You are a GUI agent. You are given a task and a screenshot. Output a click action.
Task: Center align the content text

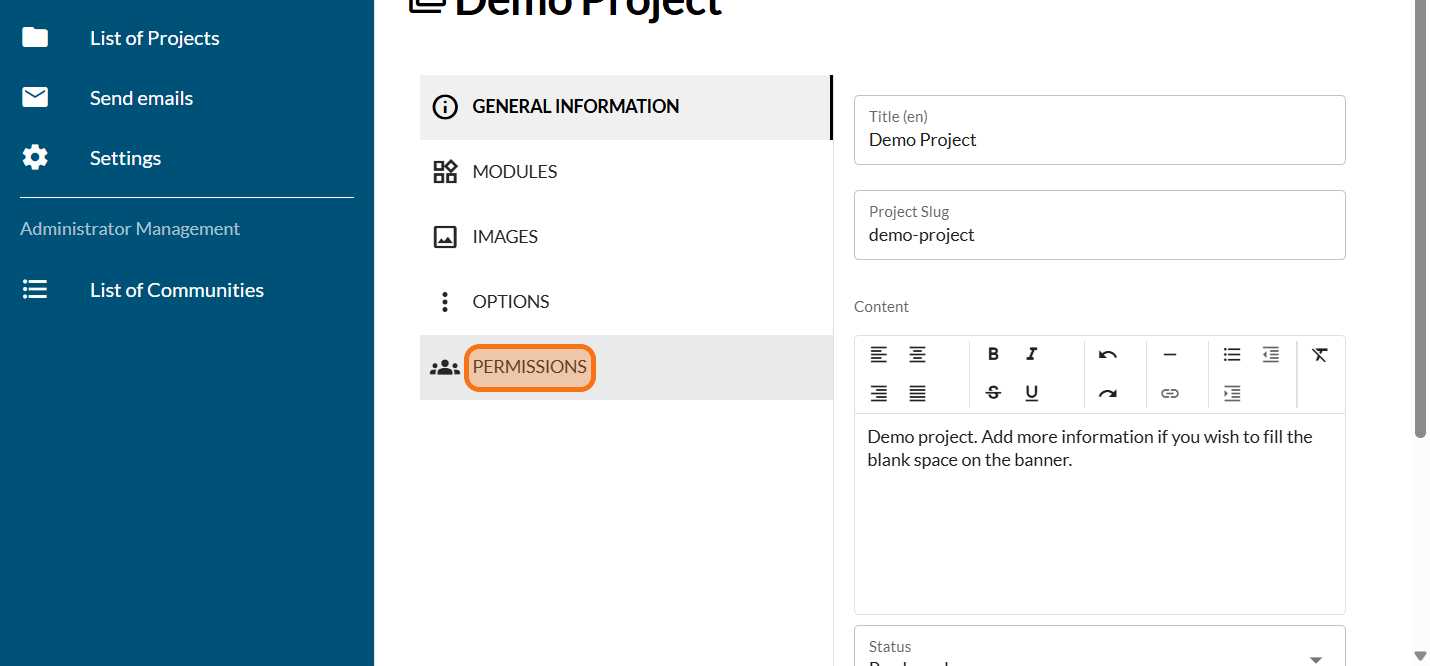tap(917, 354)
